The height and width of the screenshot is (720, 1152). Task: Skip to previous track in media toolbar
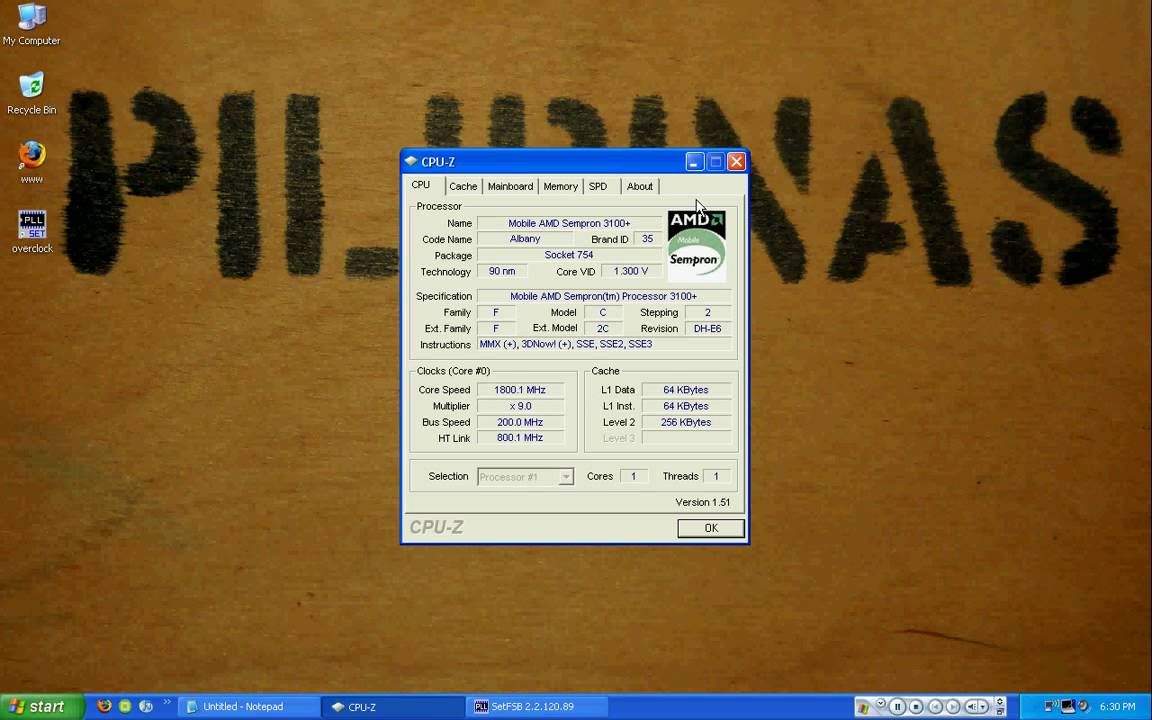click(x=935, y=707)
